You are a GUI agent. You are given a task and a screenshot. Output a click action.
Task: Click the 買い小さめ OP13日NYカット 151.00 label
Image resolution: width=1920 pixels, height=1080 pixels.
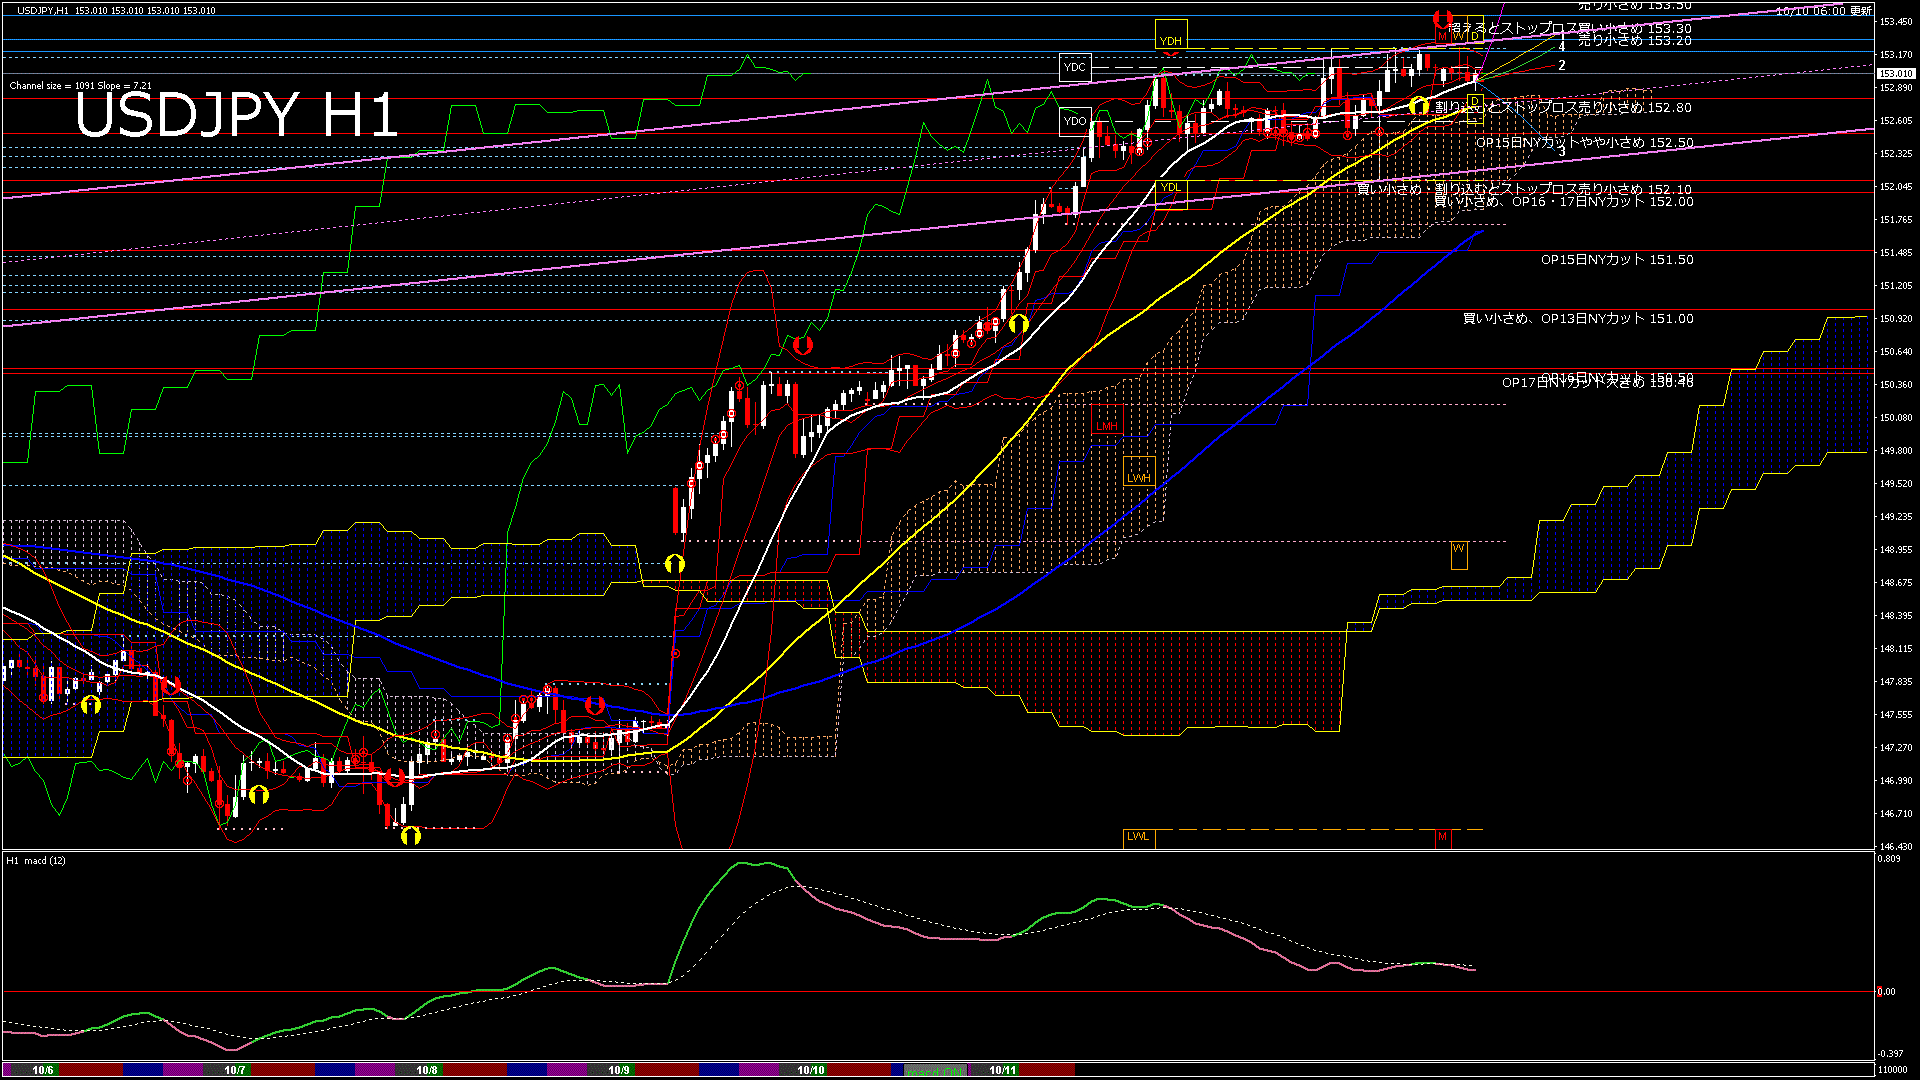[x=1578, y=319]
